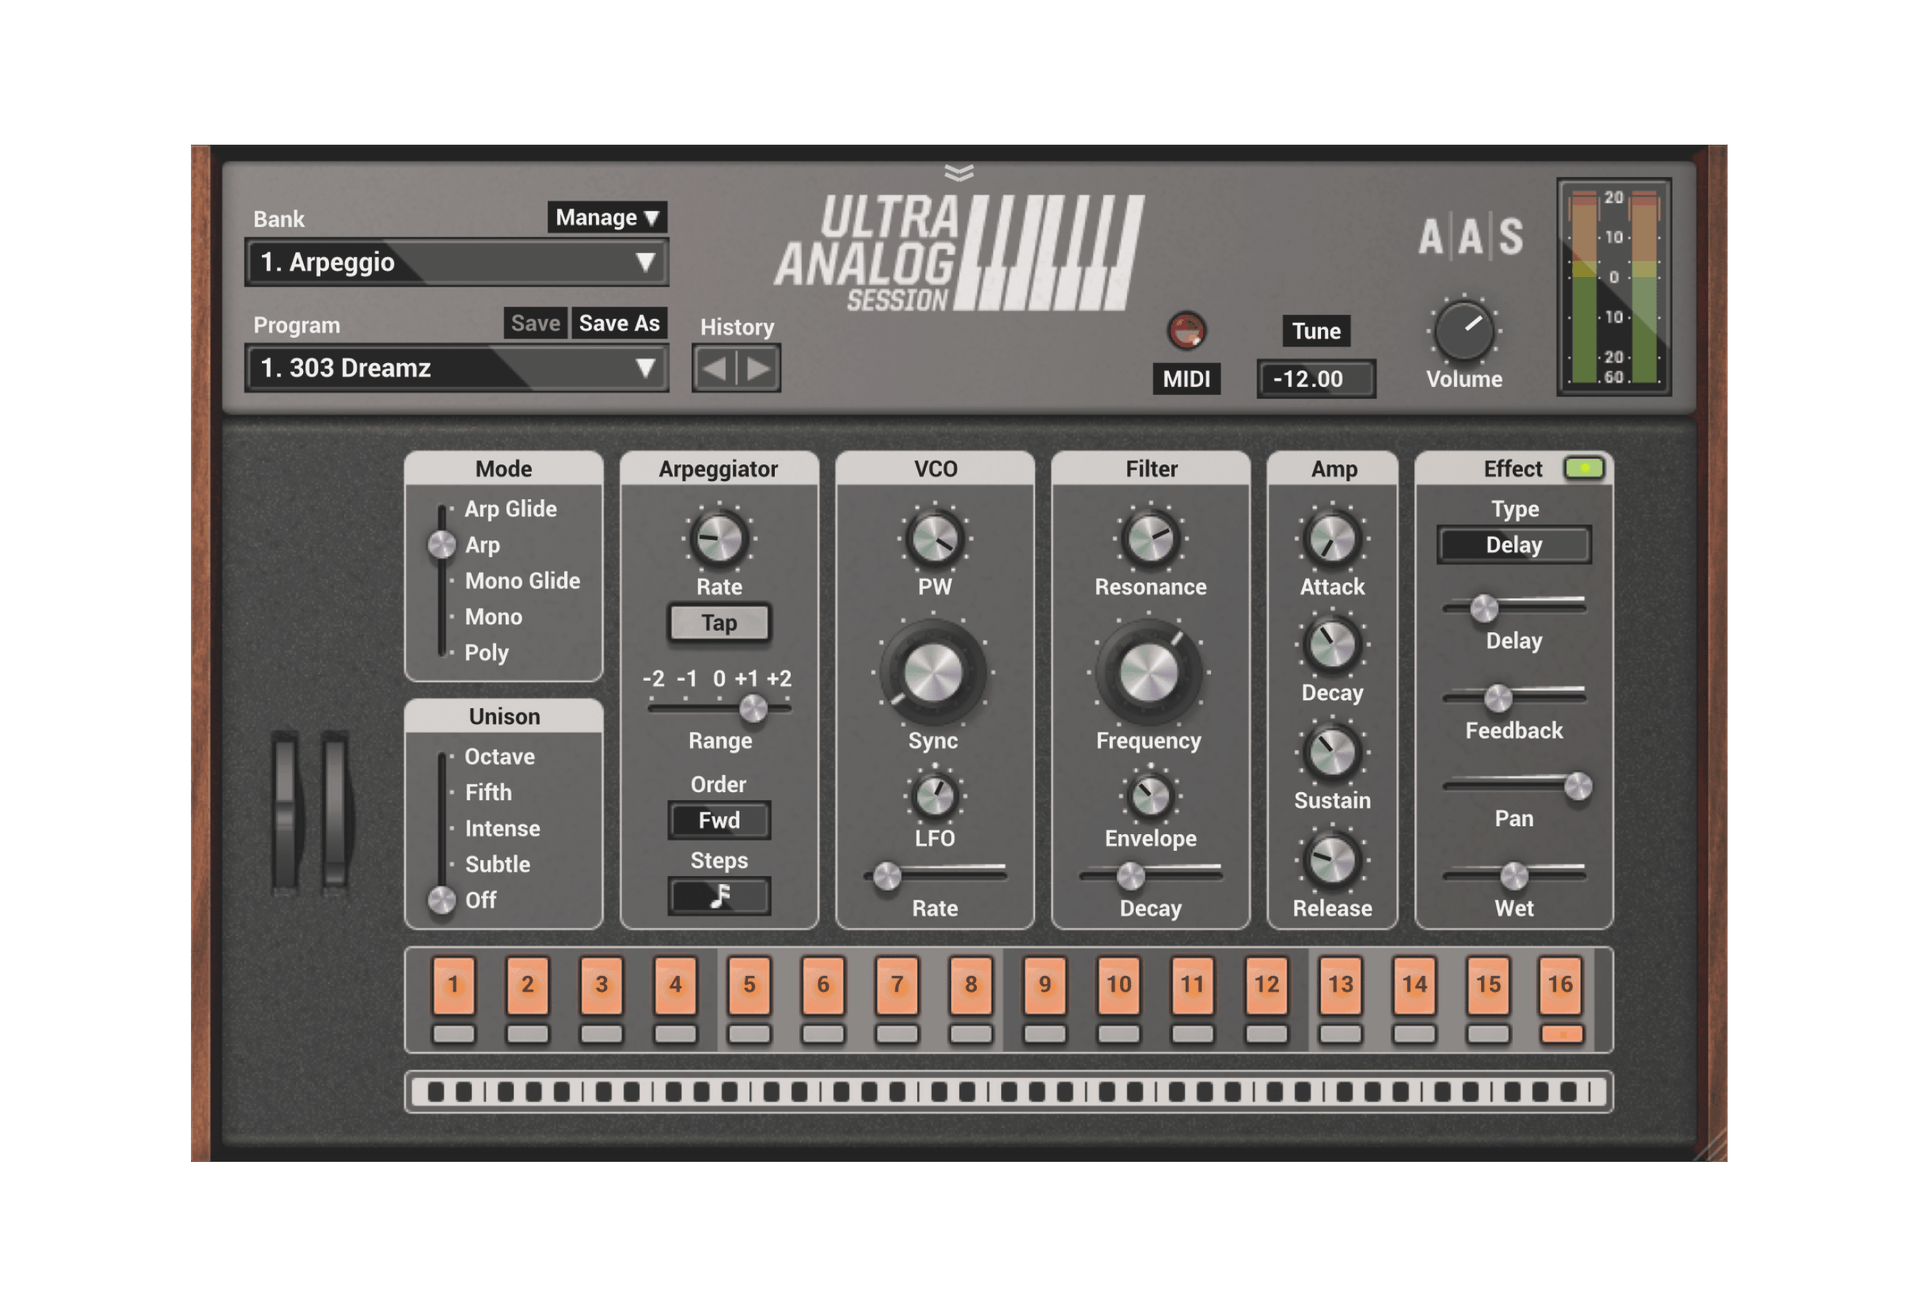Click the Filter Envelope knob

[x=1150, y=796]
